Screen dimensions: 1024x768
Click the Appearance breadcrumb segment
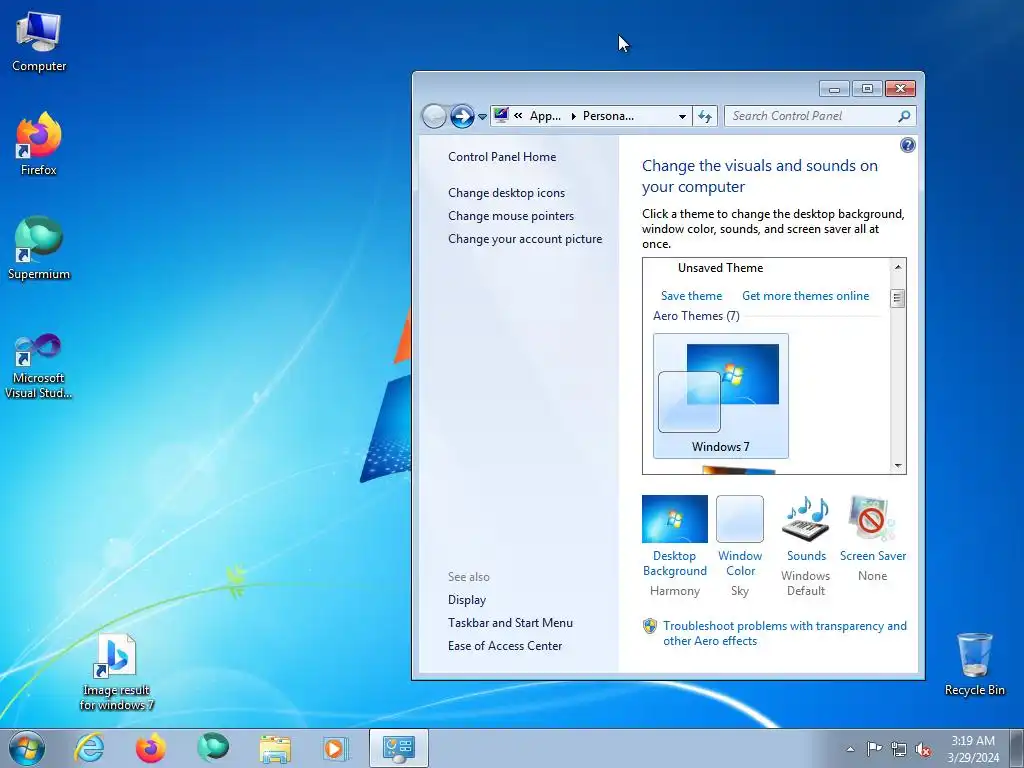coord(545,116)
